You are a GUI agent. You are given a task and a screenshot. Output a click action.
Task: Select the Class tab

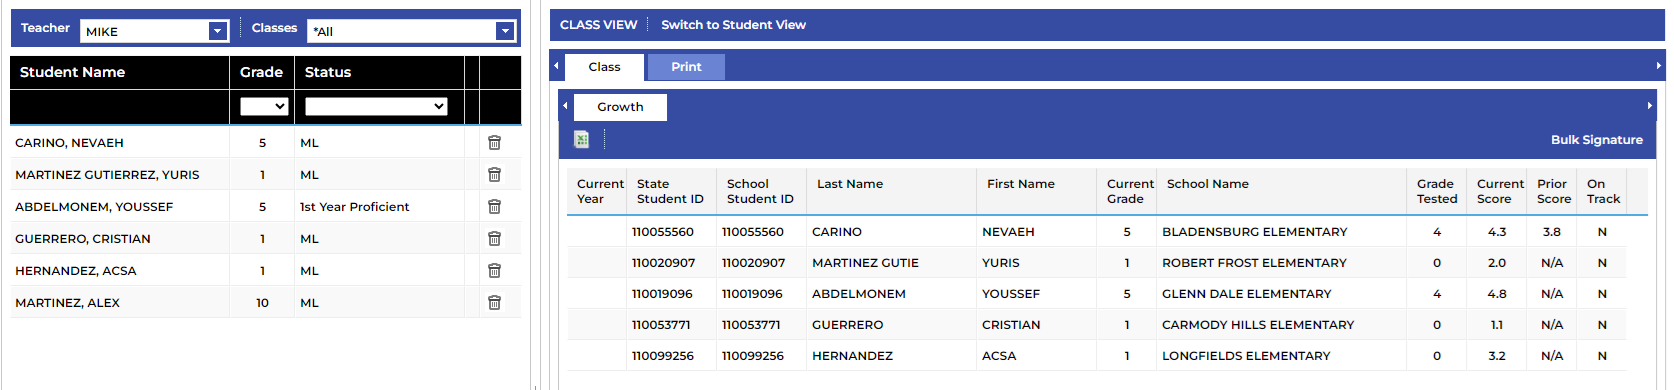pos(604,67)
